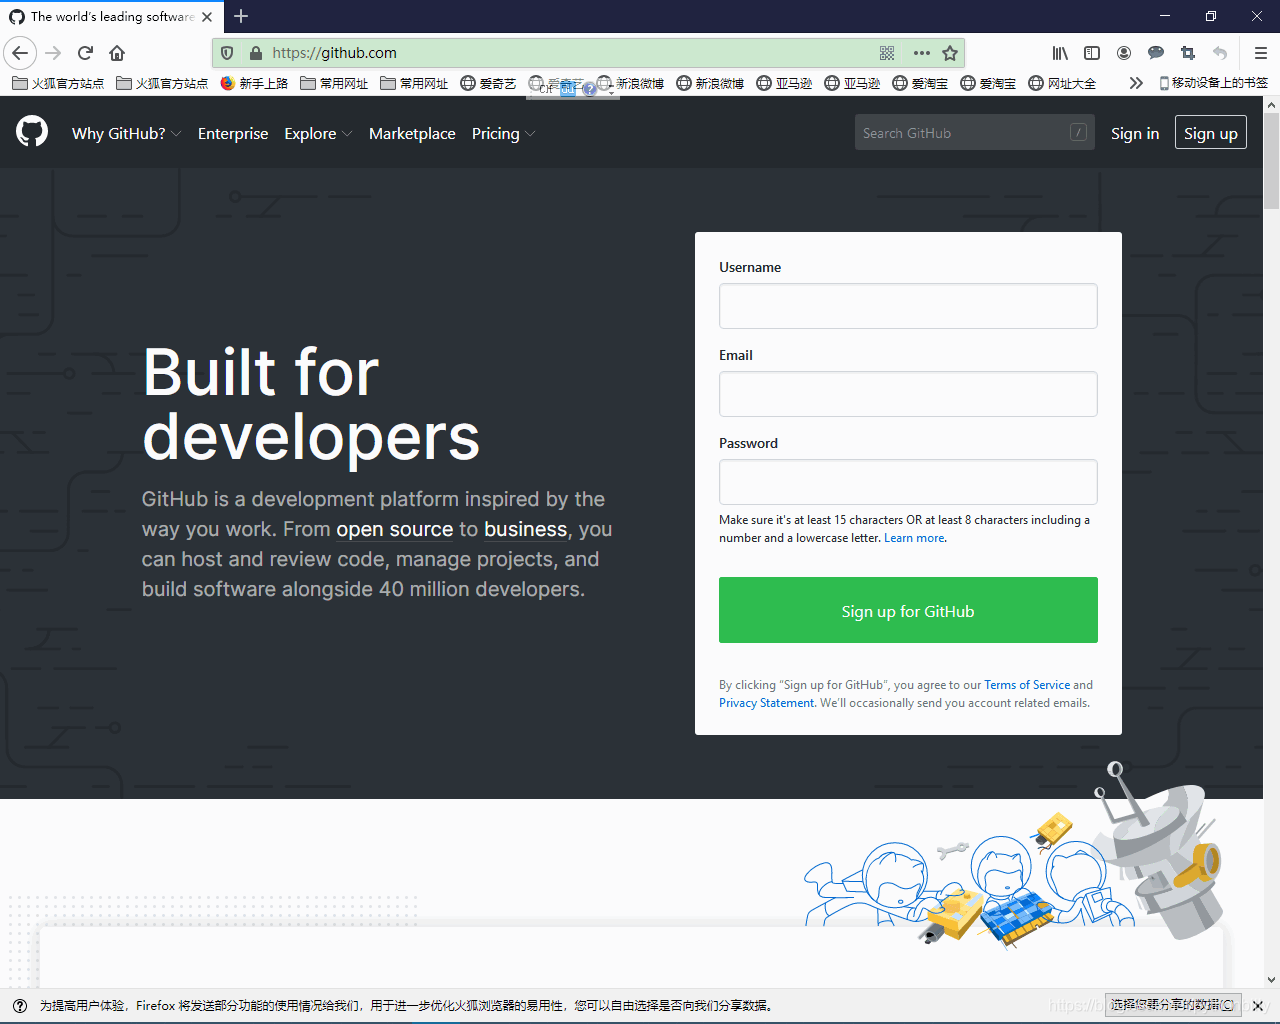Open the Firefox account icon

pyautogui.click(x=1124, y=53)
